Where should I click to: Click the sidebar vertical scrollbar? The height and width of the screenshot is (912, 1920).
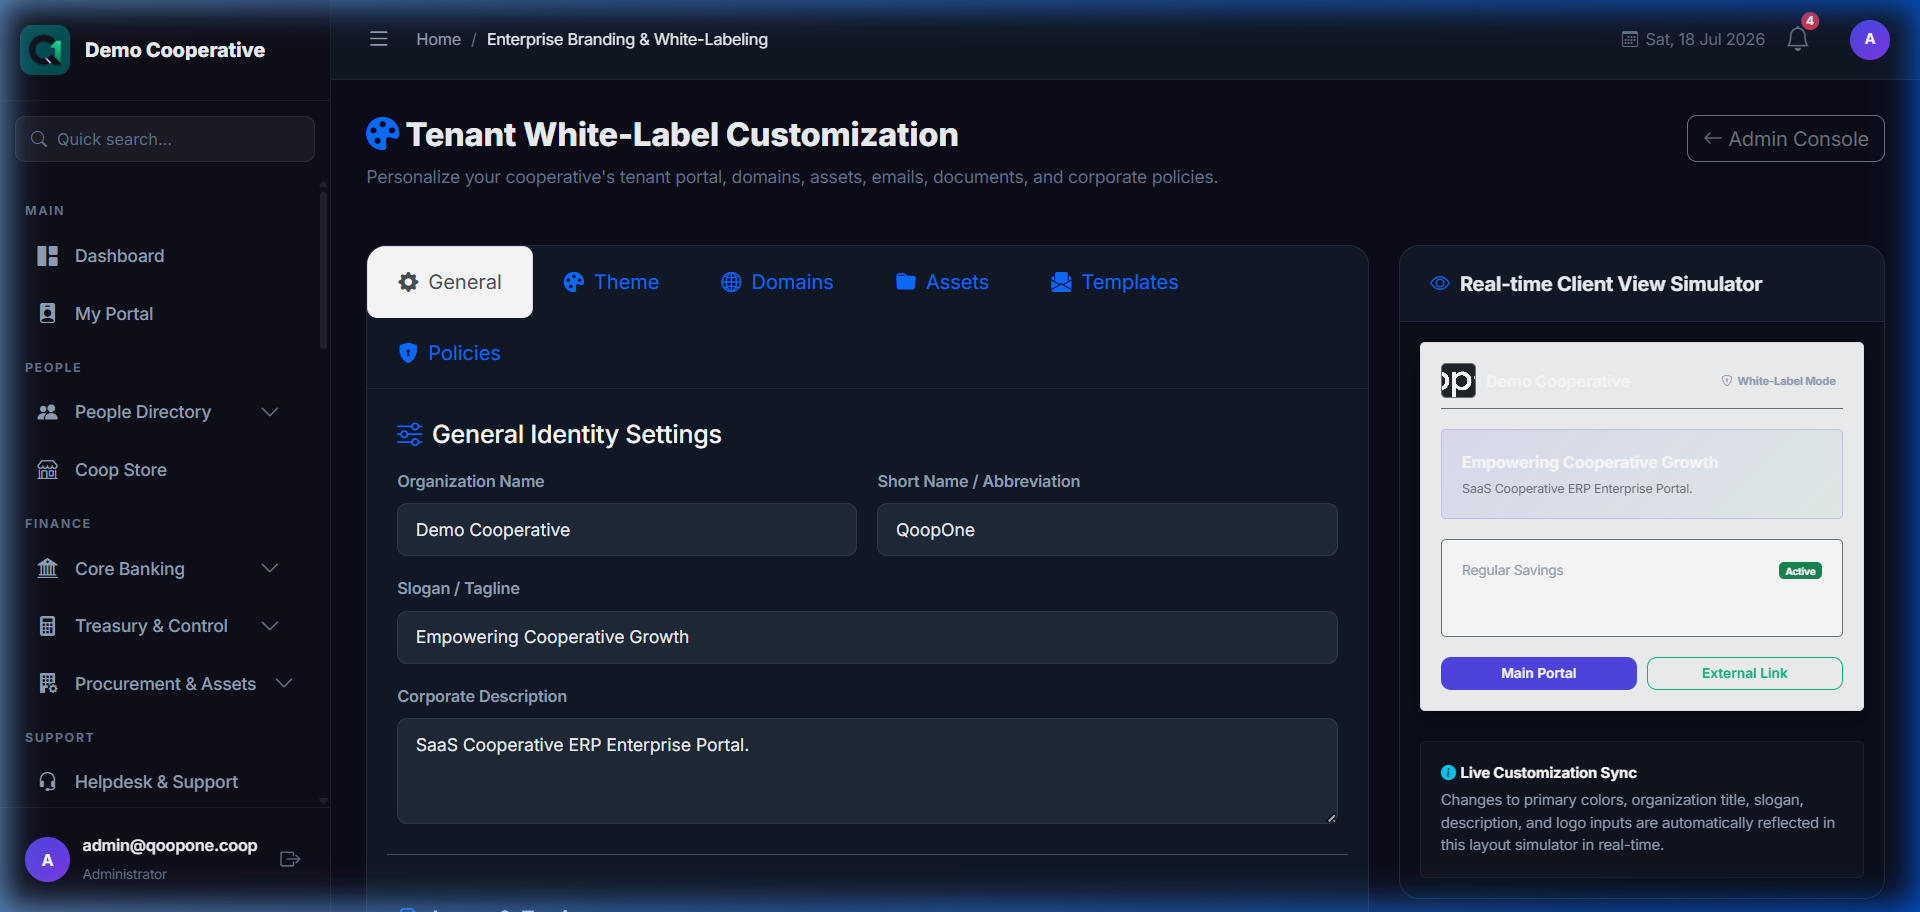click(323, 270)
